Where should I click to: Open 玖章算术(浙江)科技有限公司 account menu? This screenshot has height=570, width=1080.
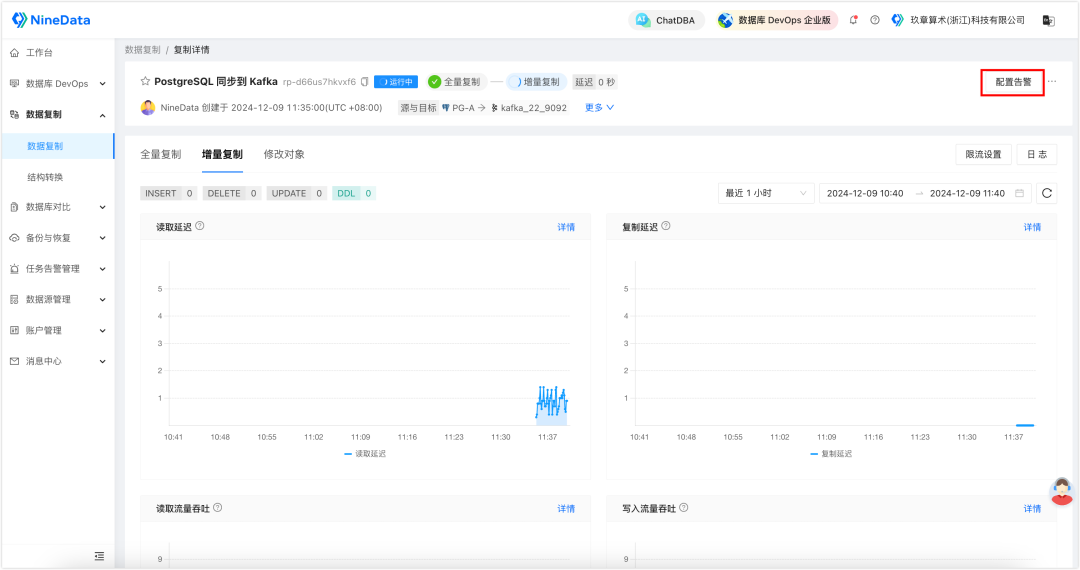(958, 20)
